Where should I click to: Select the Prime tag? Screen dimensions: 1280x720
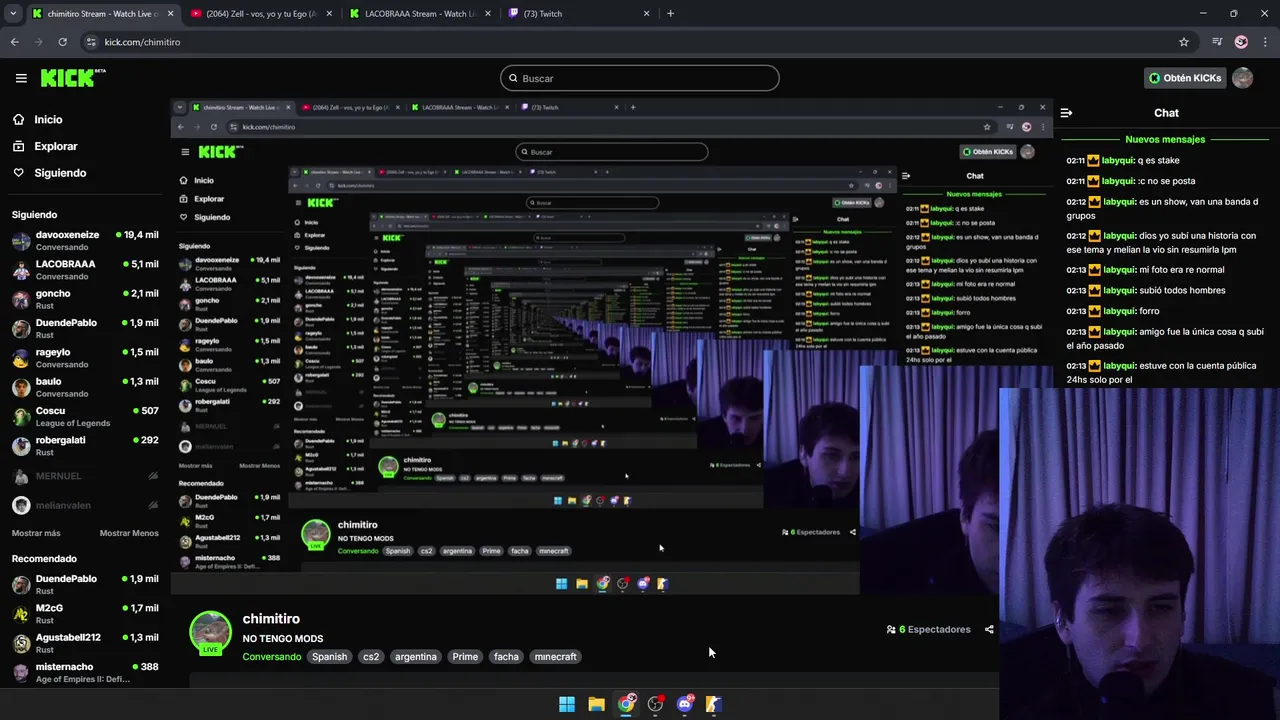tap(465, 657)
